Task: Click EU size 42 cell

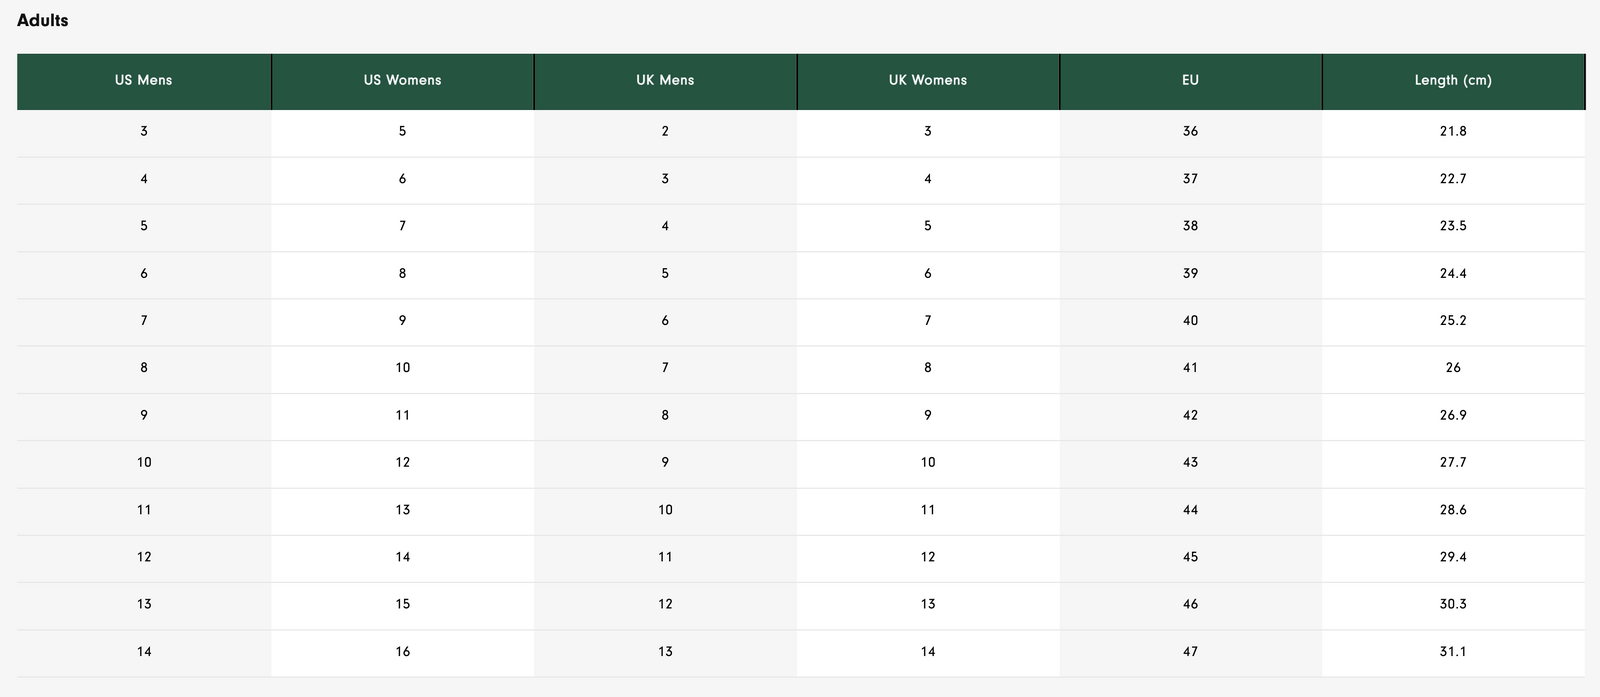Action: (x=1190, y=415)
